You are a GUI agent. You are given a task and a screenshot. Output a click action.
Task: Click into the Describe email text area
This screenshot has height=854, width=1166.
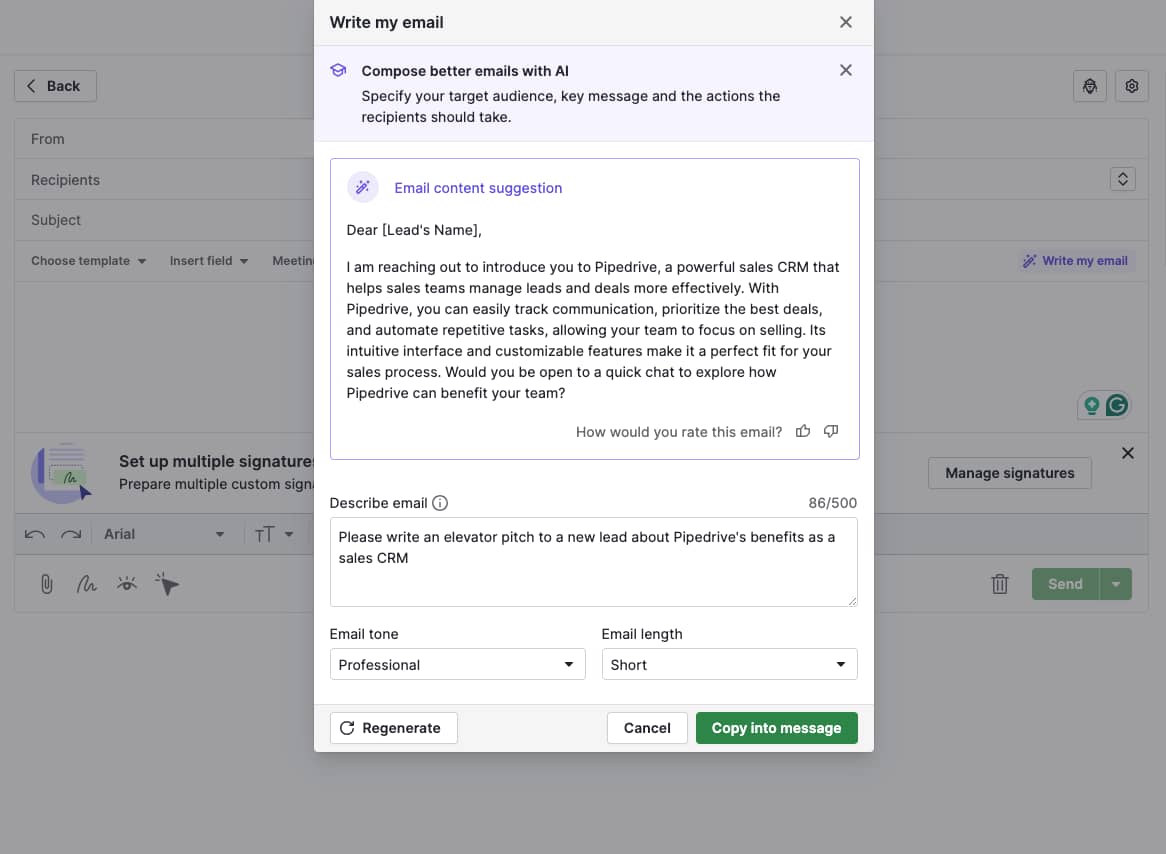pos(593,562)
